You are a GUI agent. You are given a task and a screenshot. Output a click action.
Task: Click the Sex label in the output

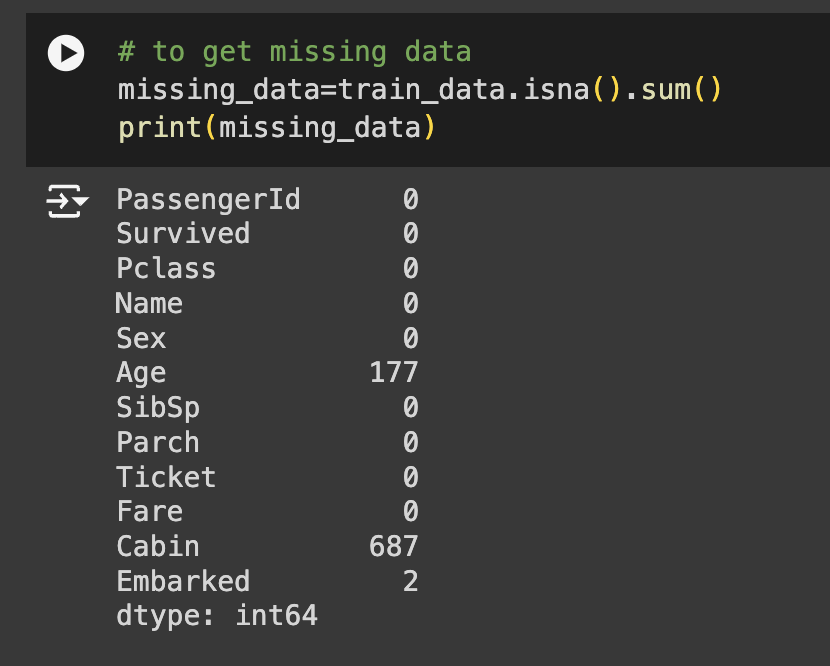pos(141,338)
